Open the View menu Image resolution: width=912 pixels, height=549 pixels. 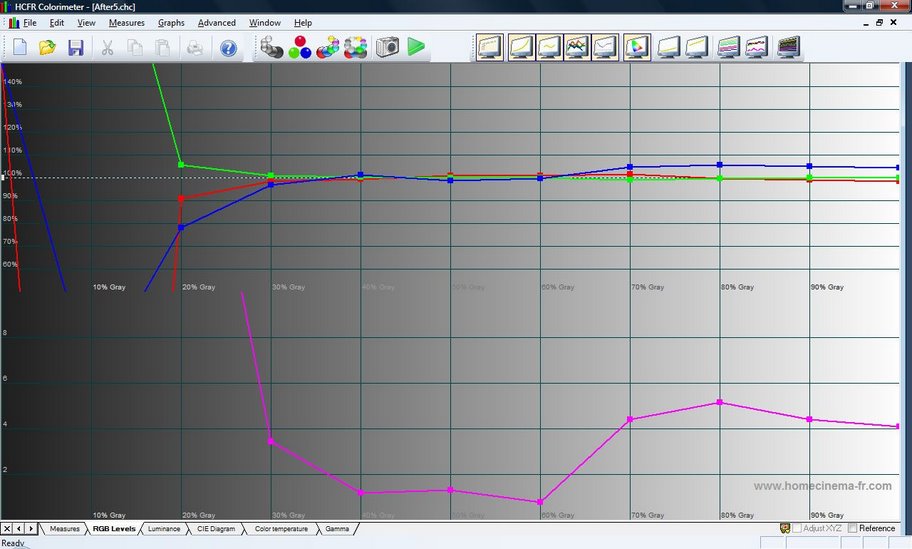[x=86, y=23]
